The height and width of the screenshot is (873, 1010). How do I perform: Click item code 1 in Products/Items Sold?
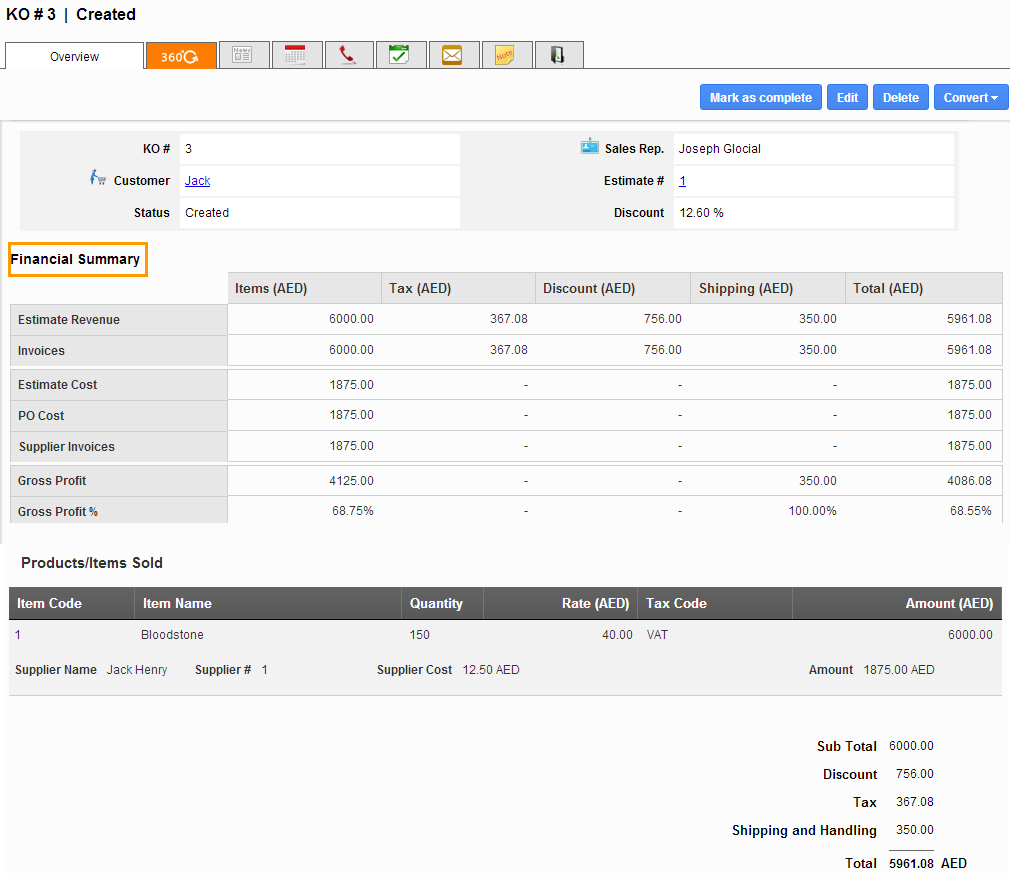(17, 635)
